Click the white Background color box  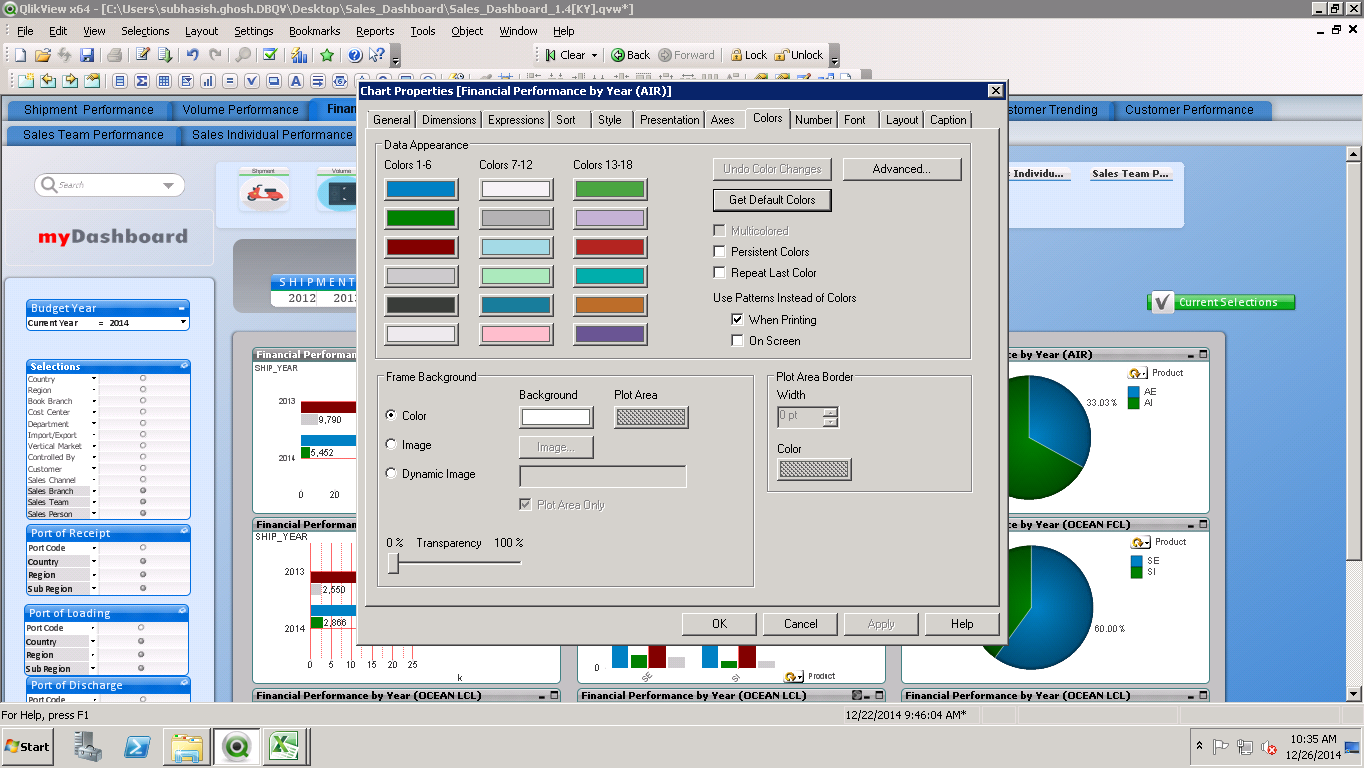point(555,417)
